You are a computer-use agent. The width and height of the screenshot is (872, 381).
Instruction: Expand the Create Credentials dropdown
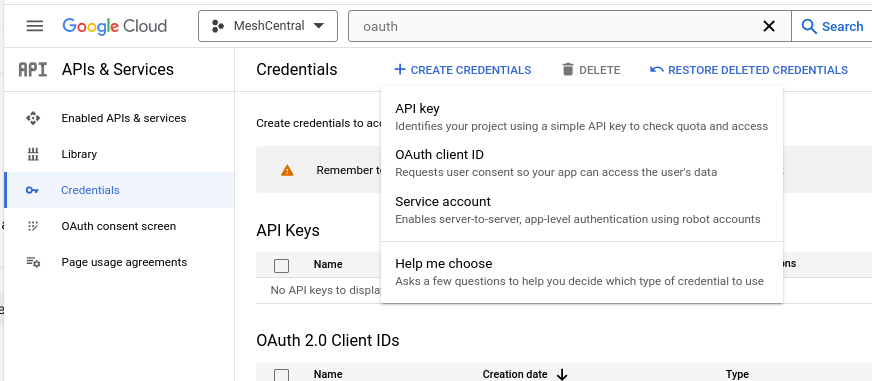pos(463,70)
